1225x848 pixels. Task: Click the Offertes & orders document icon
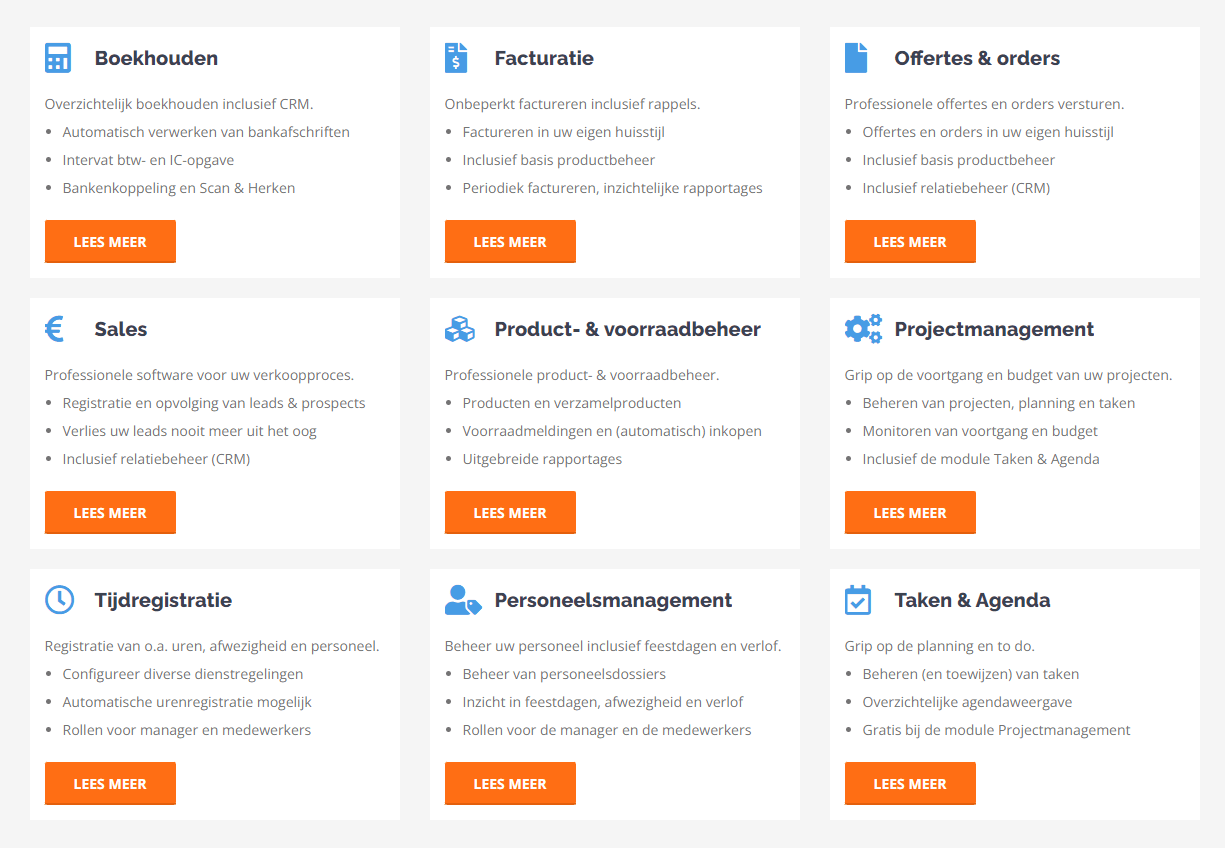coord(857,57)
